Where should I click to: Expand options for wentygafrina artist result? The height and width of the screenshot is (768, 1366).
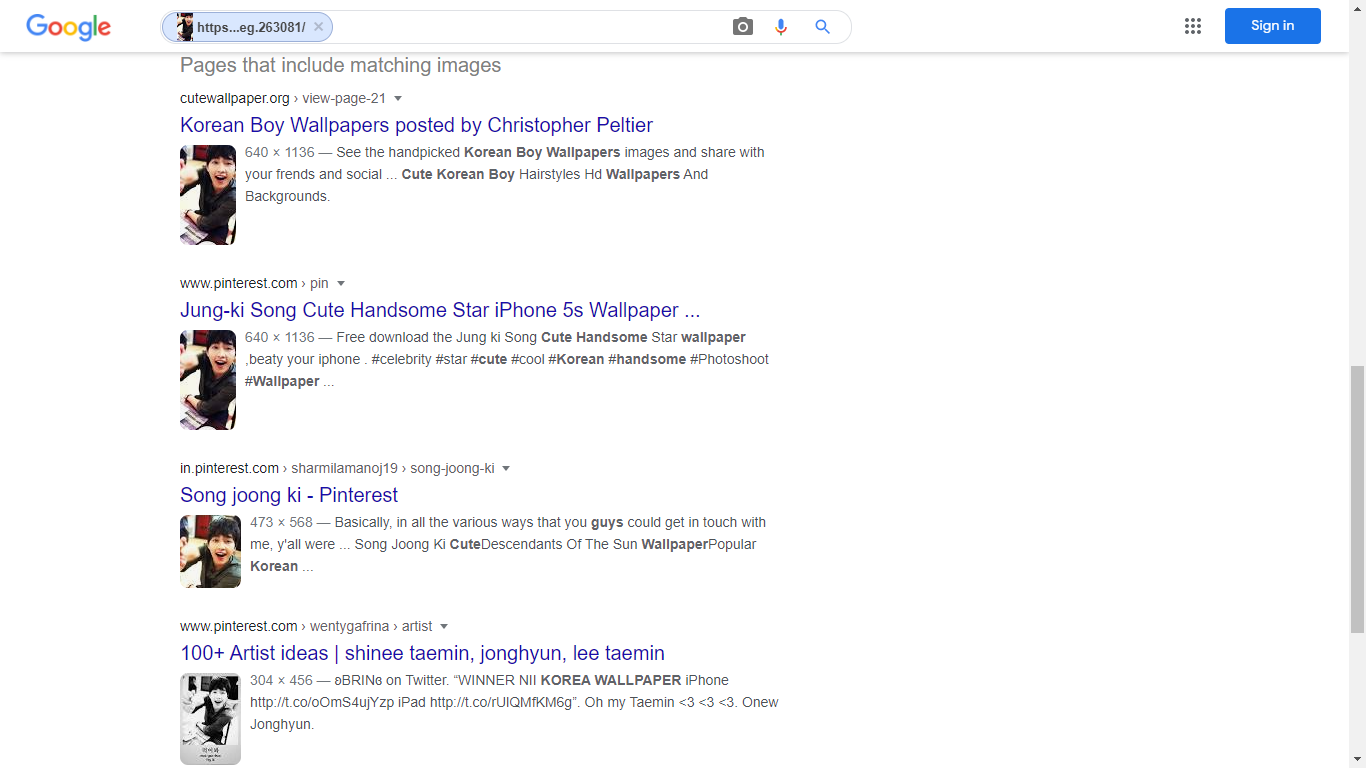coord(444,626)
